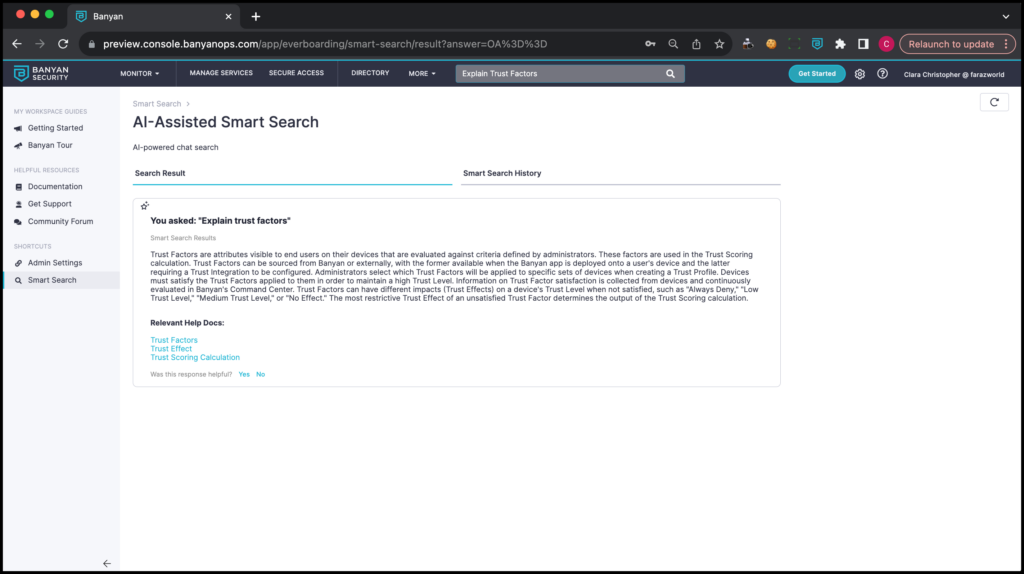Click the Getting Started megaphone icon

click(x=18, y=129)
